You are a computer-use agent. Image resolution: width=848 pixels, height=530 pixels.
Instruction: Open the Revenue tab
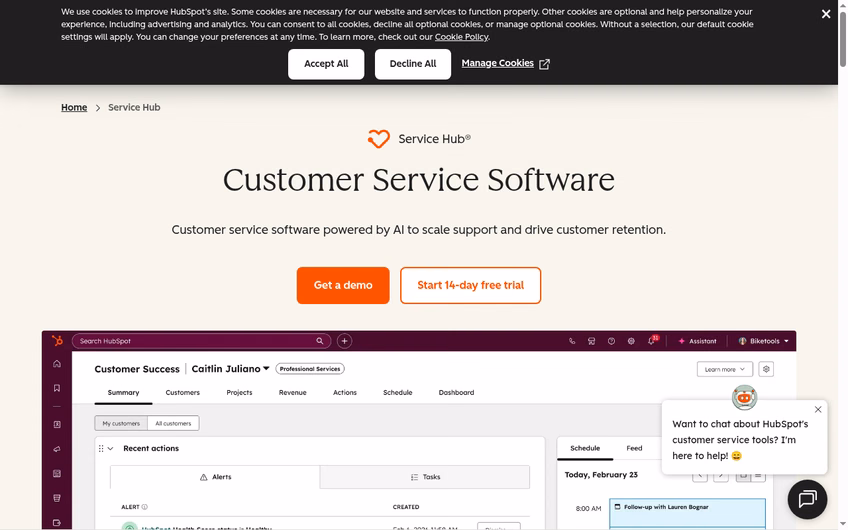tap(293, 393)
